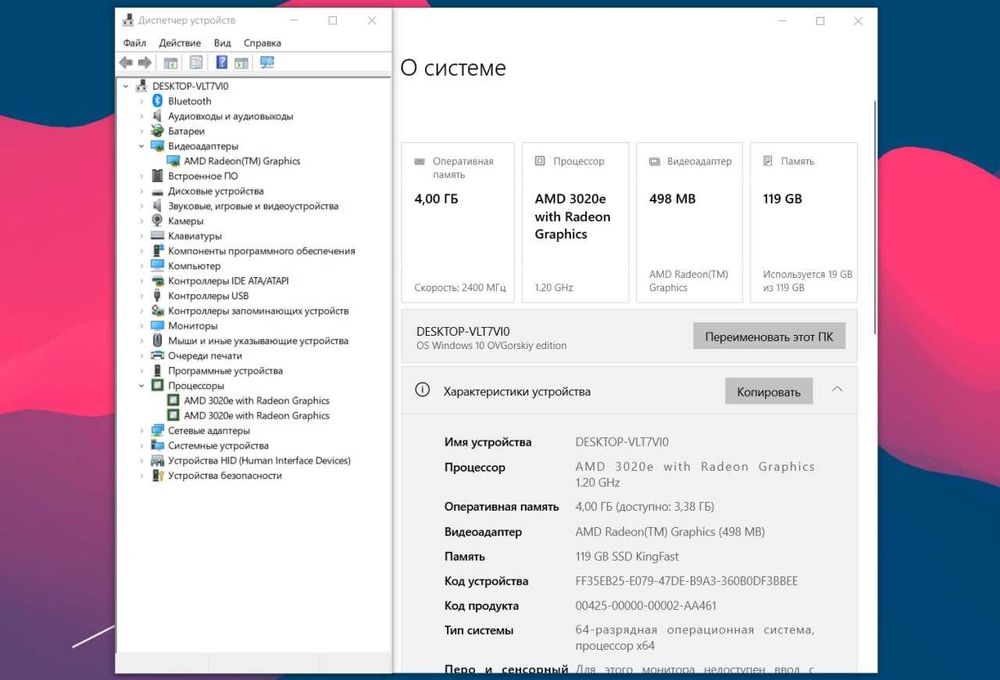This screenshot has width=1000, height=680.
Task: Click the Камеры webcam icon
Action: (x=158, y=221)
